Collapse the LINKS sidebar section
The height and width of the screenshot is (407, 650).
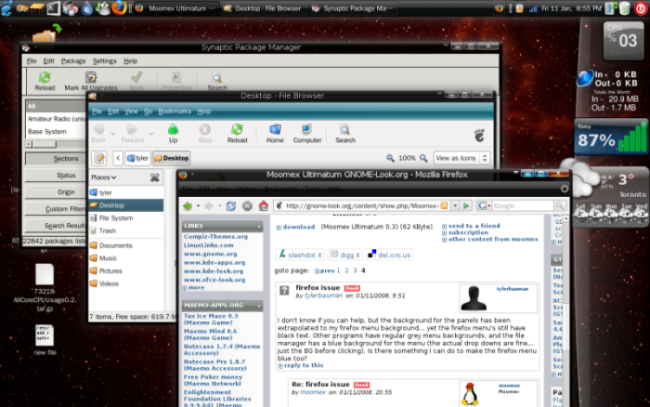pyautogui.click(x=259, y=226)
